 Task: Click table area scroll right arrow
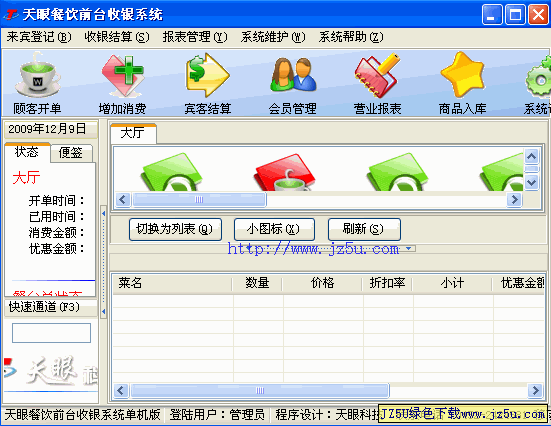coord(514,200)
